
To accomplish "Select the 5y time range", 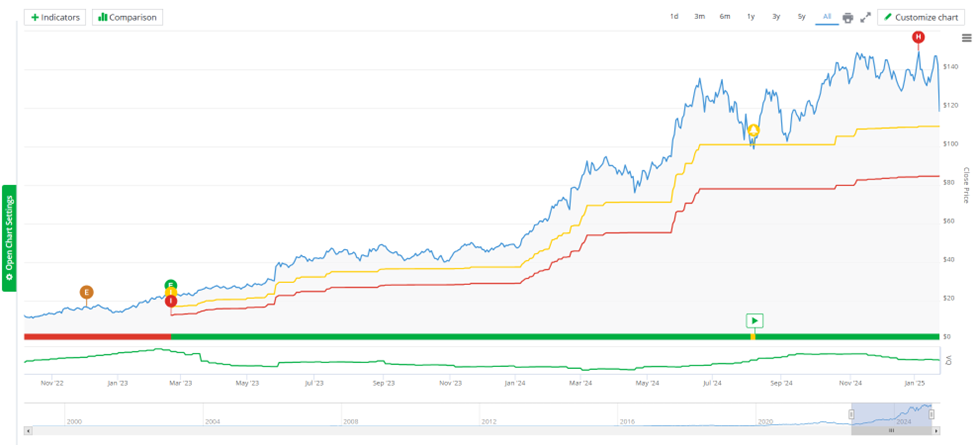I will 802,17.
